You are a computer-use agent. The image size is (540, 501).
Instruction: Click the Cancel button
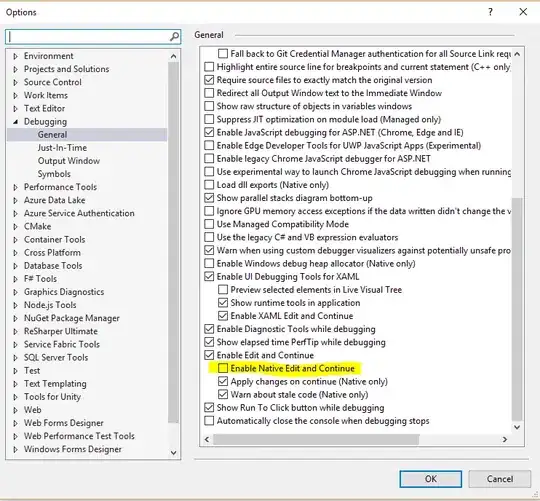(500, 479)
